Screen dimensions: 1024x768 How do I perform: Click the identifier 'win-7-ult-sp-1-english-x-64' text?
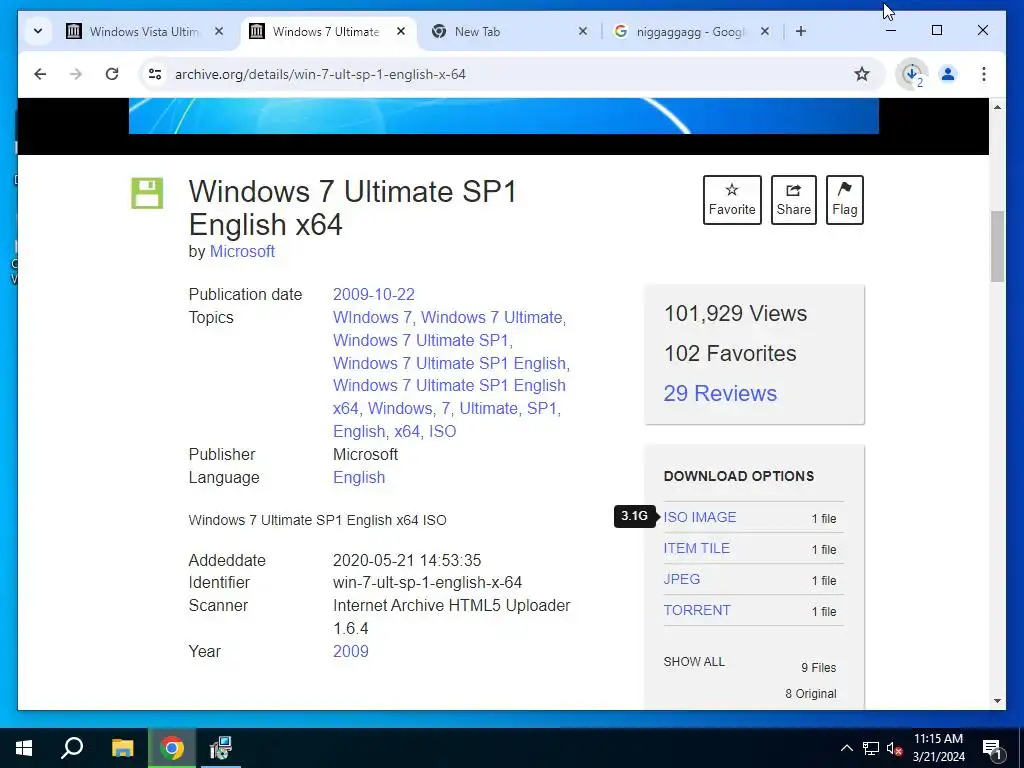[427, 583]
